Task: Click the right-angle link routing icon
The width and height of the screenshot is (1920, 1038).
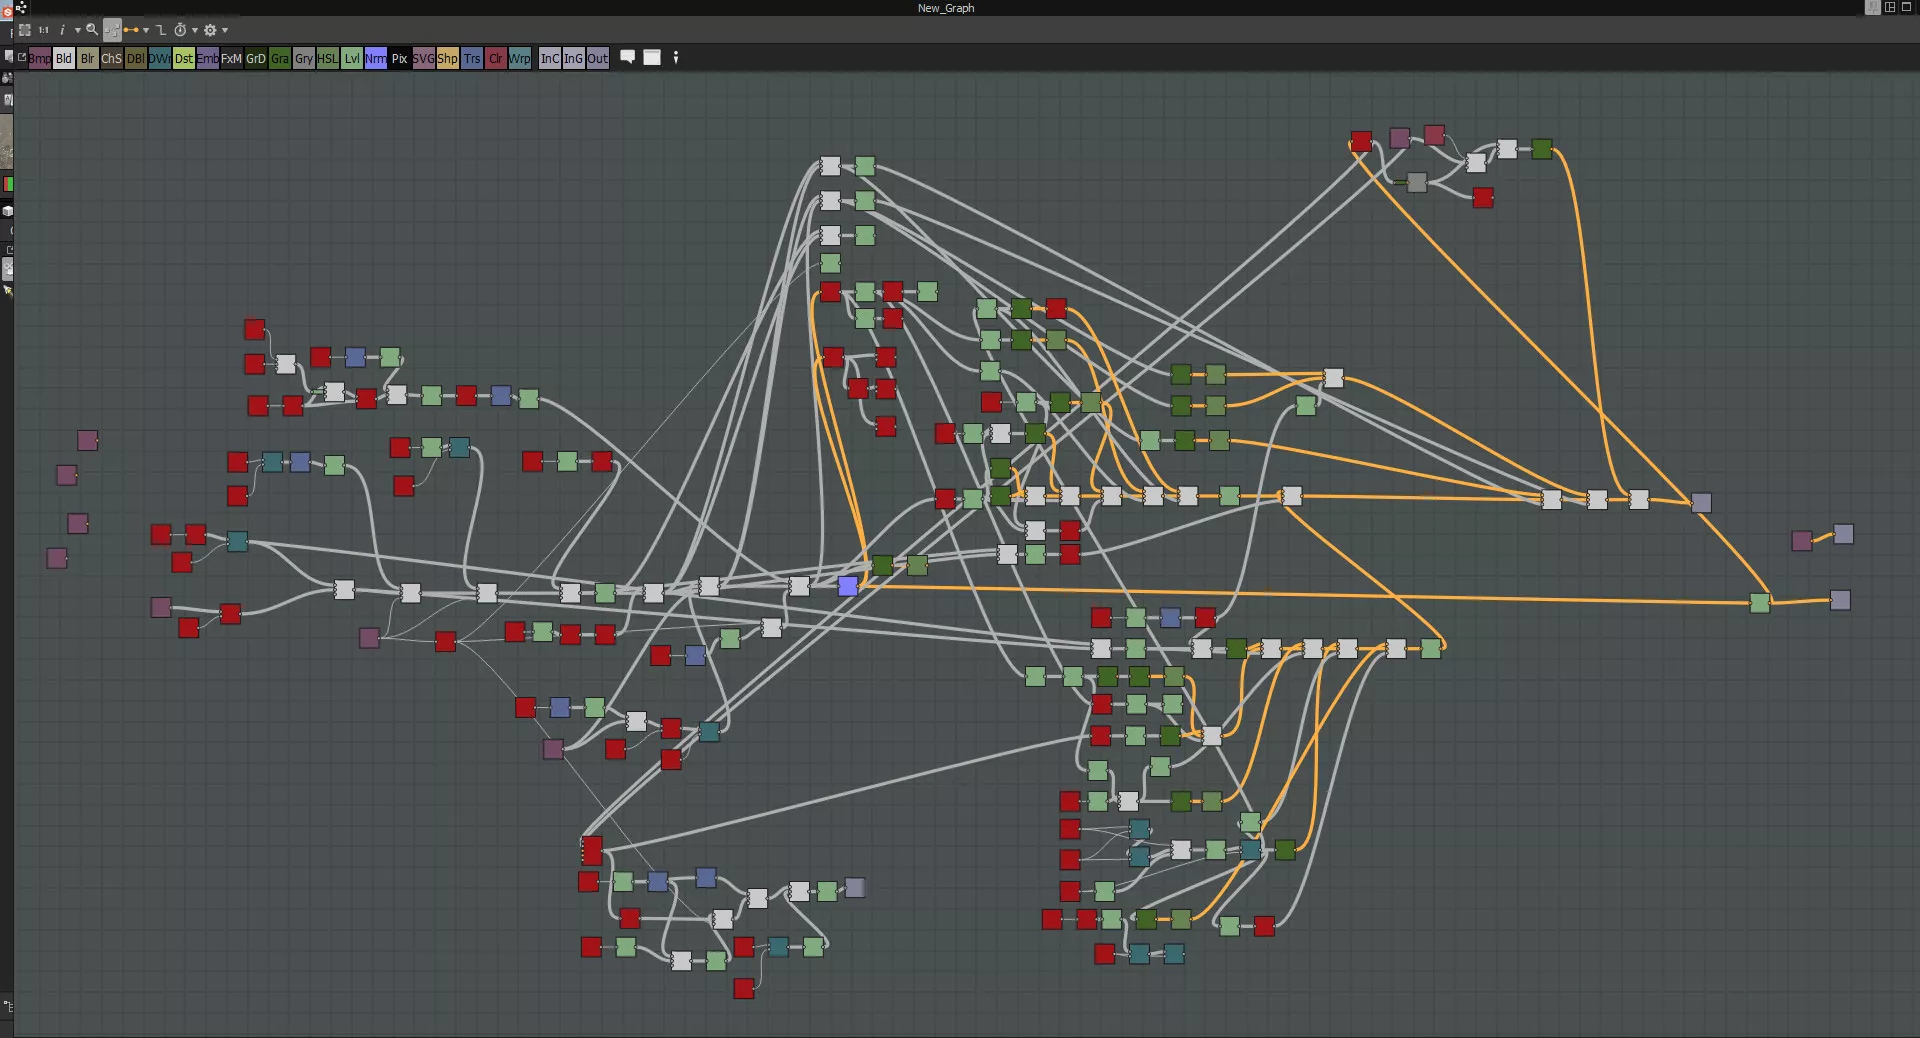Action: tap(161, 30)
